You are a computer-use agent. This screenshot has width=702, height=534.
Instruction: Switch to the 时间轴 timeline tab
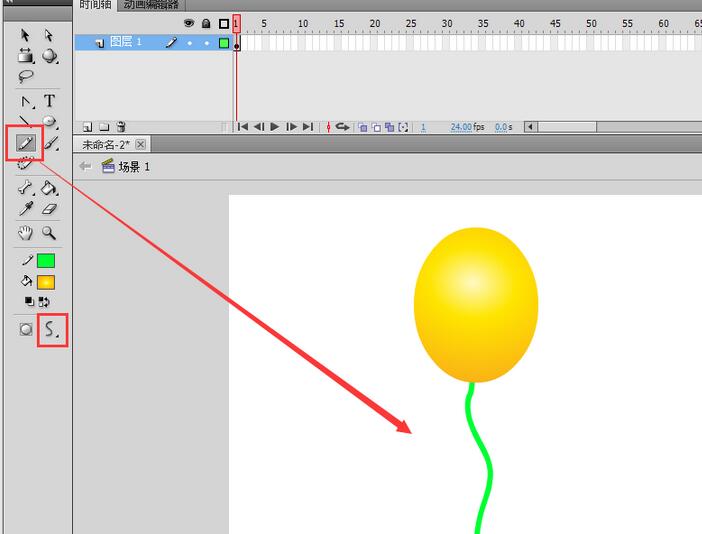pos(95,5)
